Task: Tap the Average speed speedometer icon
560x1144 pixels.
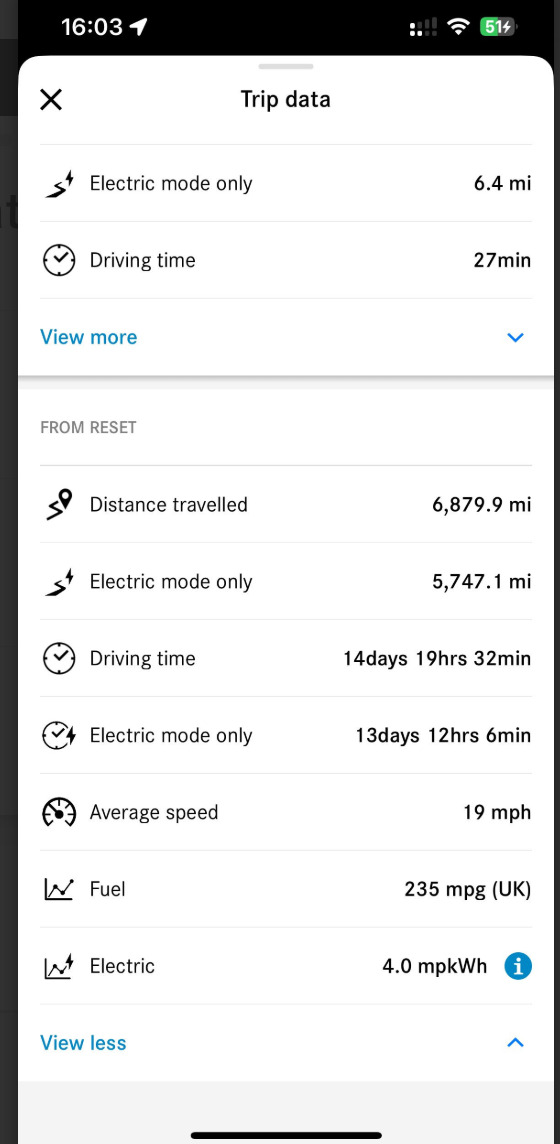Action: [59, 812]
